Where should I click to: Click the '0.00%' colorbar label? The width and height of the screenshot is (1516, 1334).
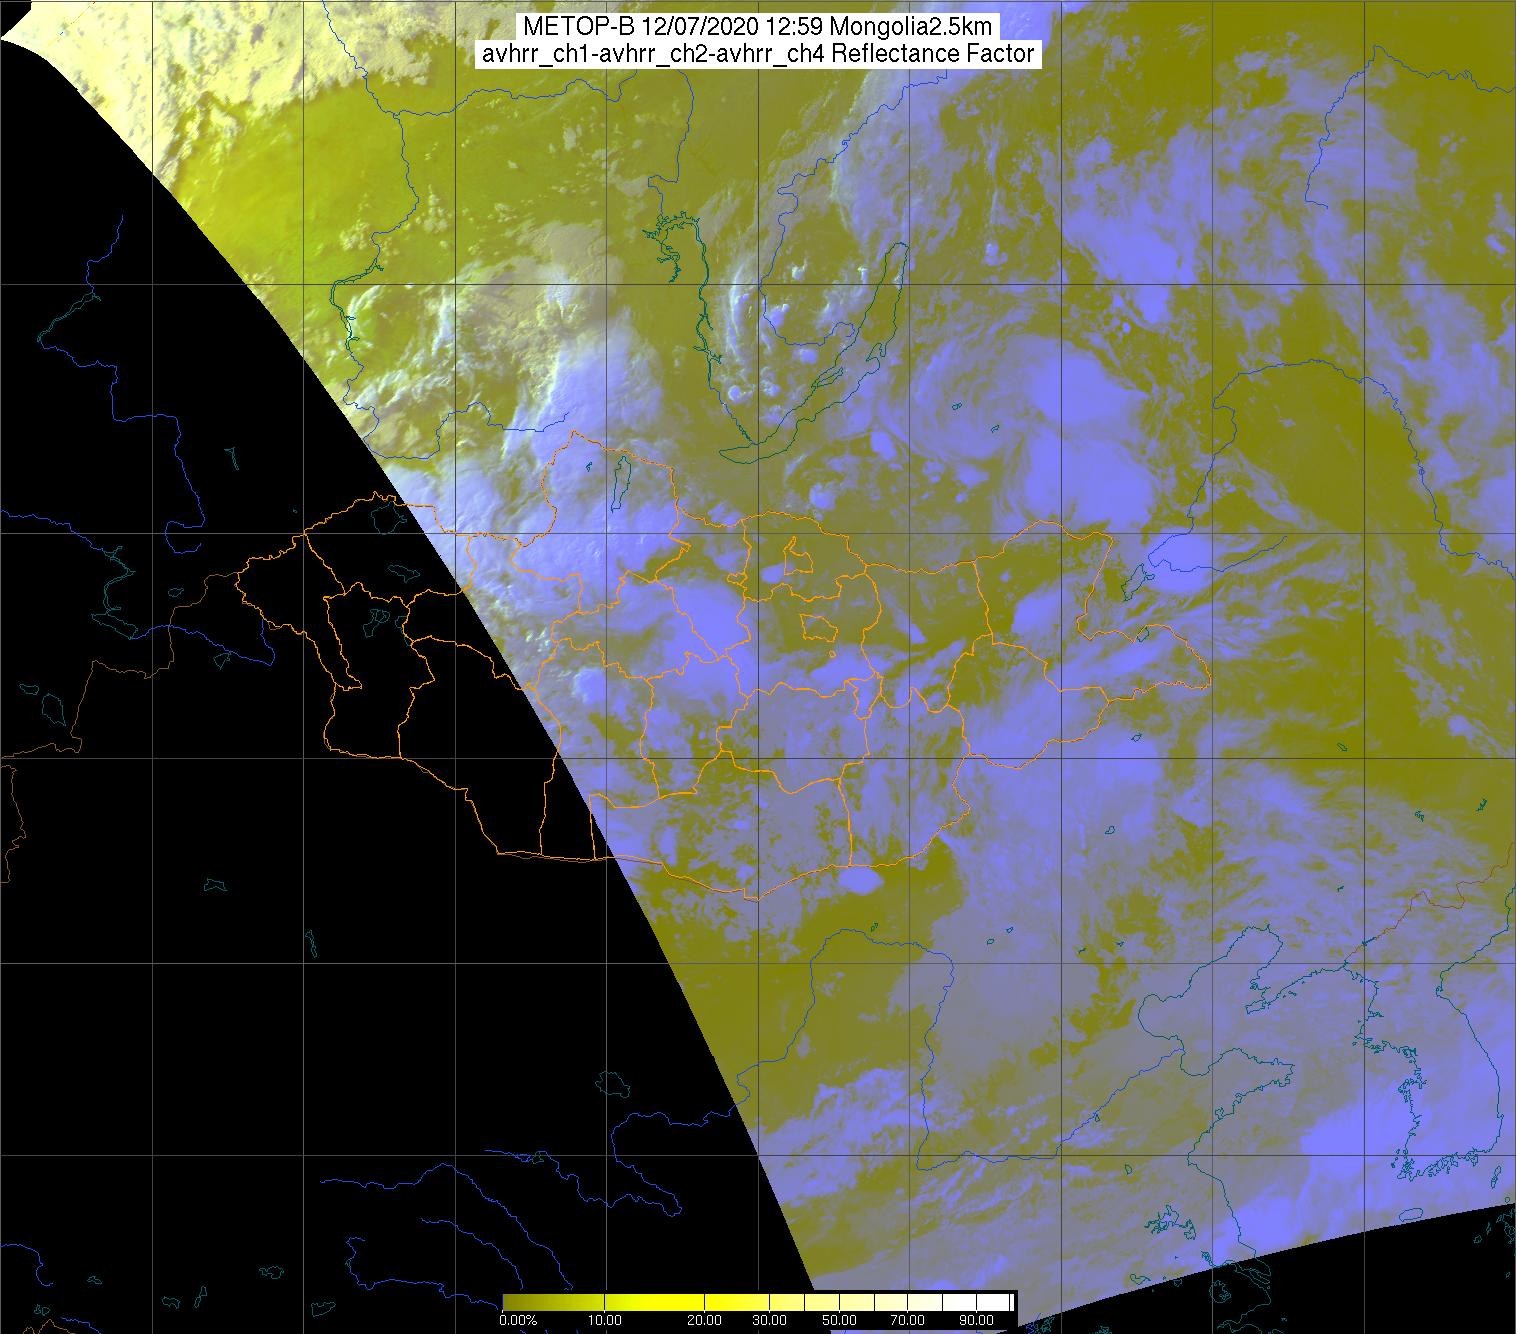point(518,1320)
